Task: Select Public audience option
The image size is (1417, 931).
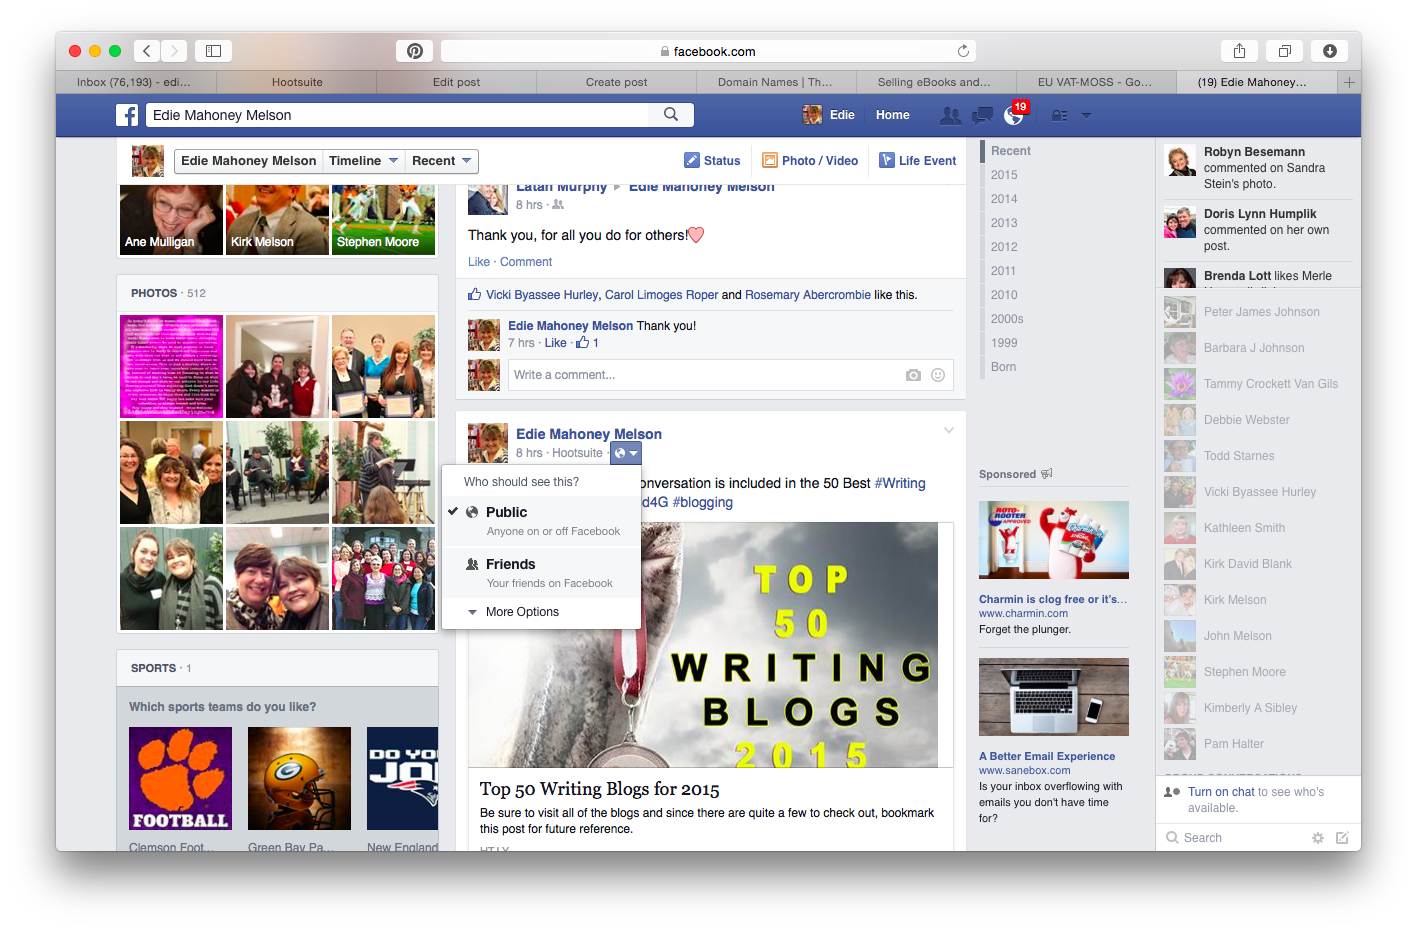Action: (x=541, y=520)
